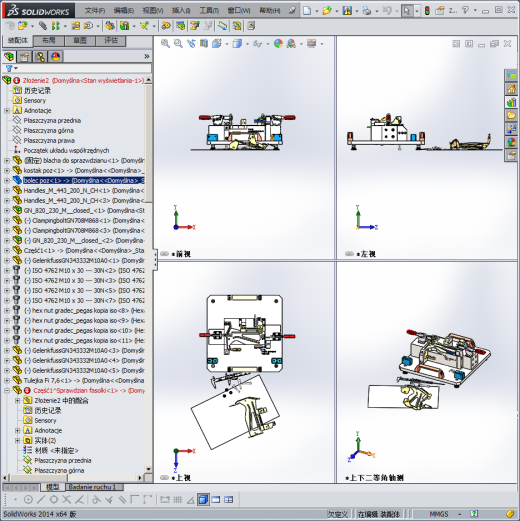Viewport: 520px width, 521px height.
Task: Click the Zoom to Fit magnifier icon
Action: point(165,43)
